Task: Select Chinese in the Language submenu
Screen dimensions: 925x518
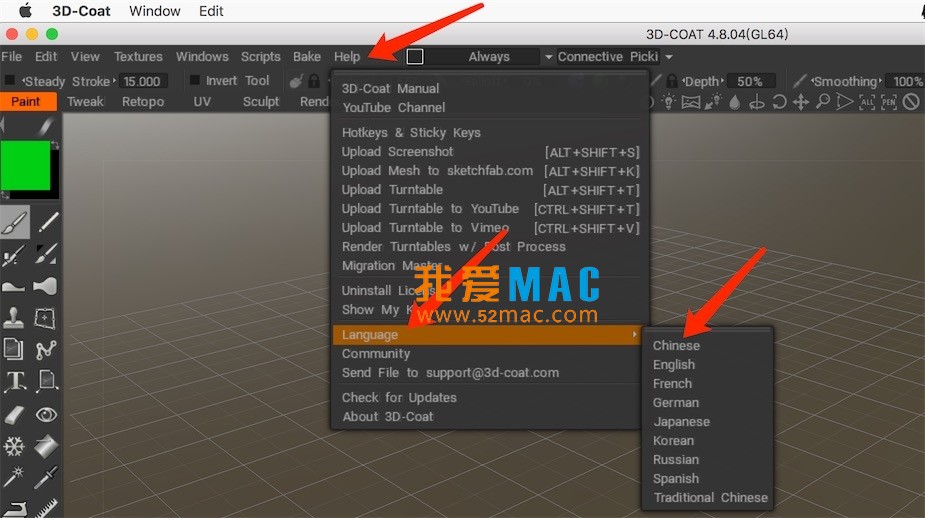Action: (676, 346)
